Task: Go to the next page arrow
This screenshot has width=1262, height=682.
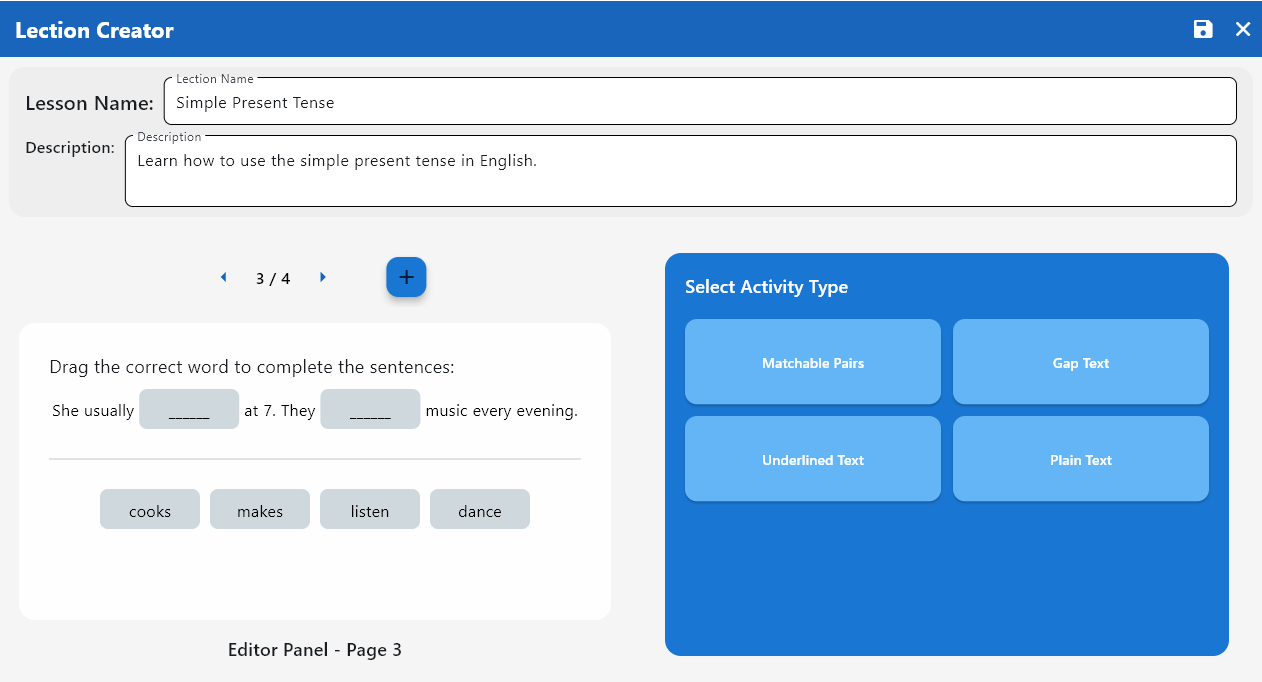Action: point(323,277)
